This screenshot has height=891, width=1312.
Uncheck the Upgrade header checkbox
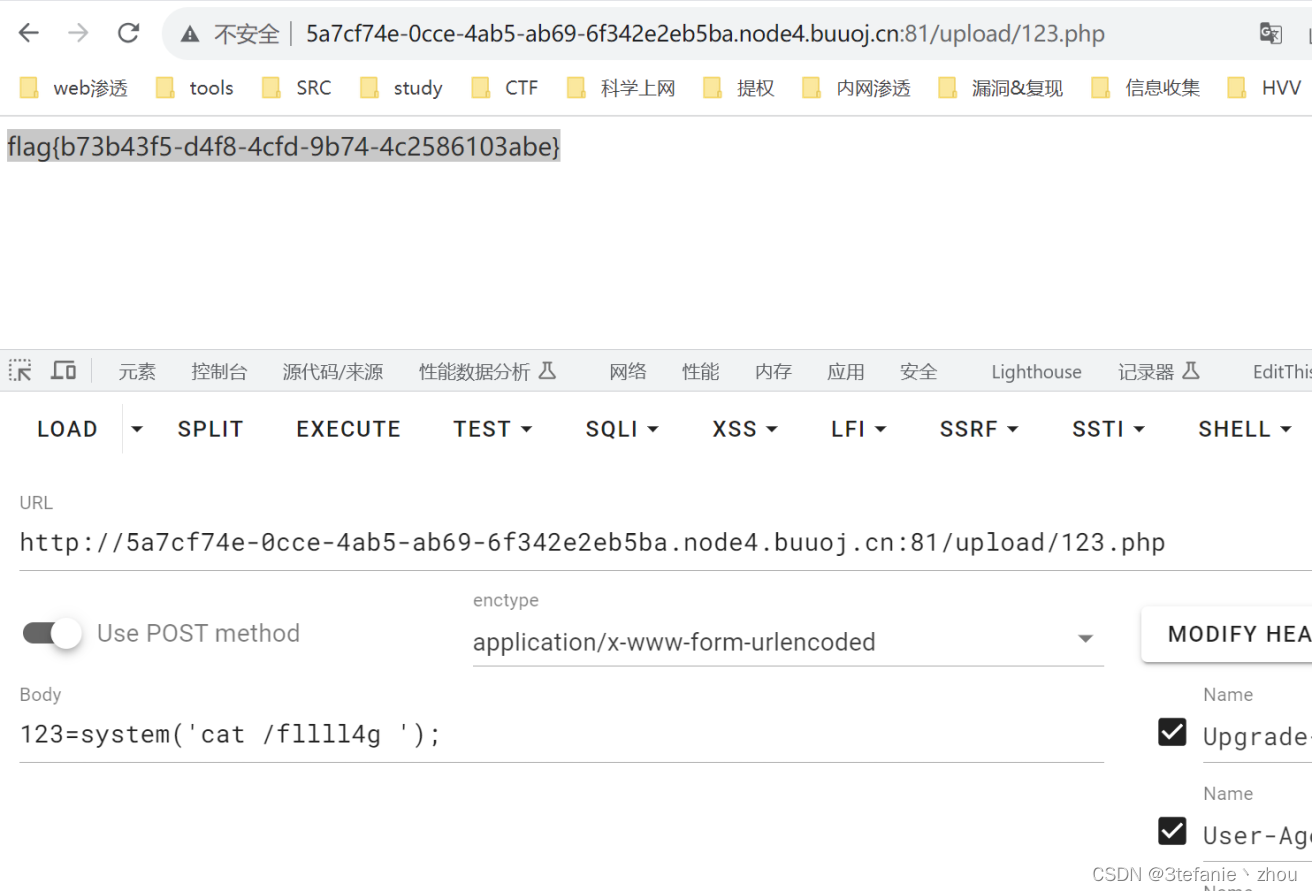1172,733
